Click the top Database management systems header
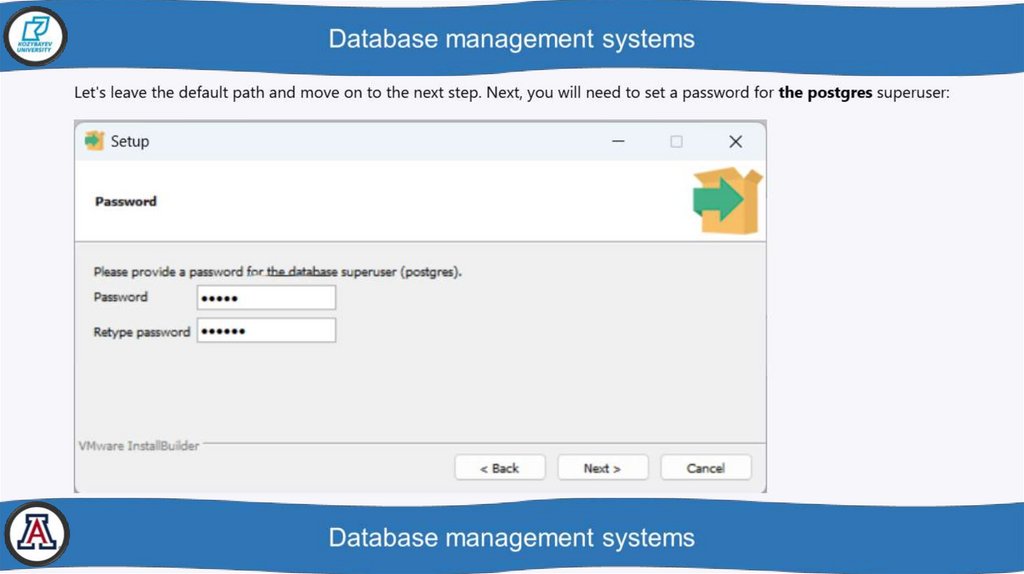Image resolution: width=1024 pixels, height=574 pixels. pos(511,39)
